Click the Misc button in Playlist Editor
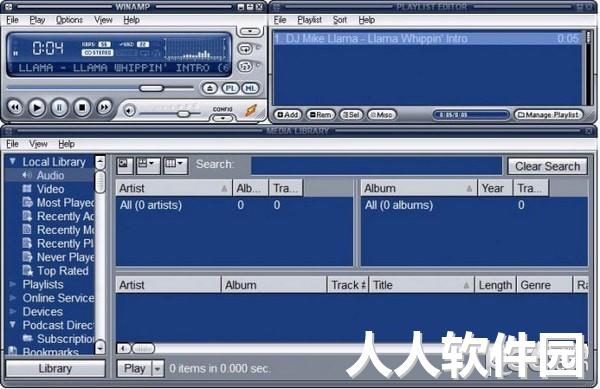This screenshot has width=600, height=389. click(x=382, y=115)
